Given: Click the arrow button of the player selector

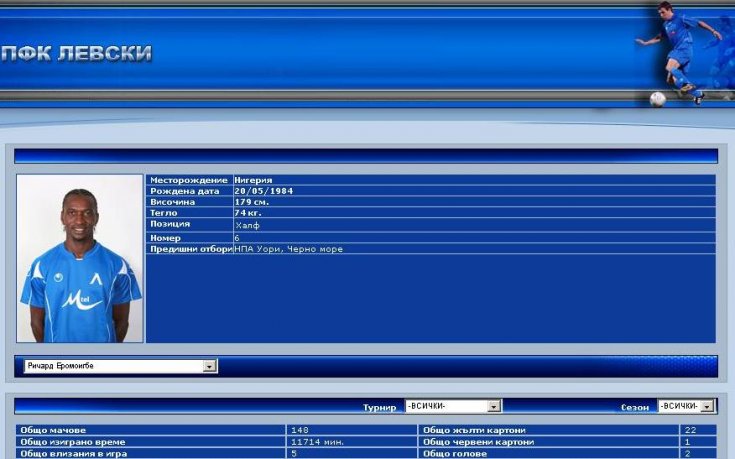Looking at the screenshot, I should click(x=210, y=366).
